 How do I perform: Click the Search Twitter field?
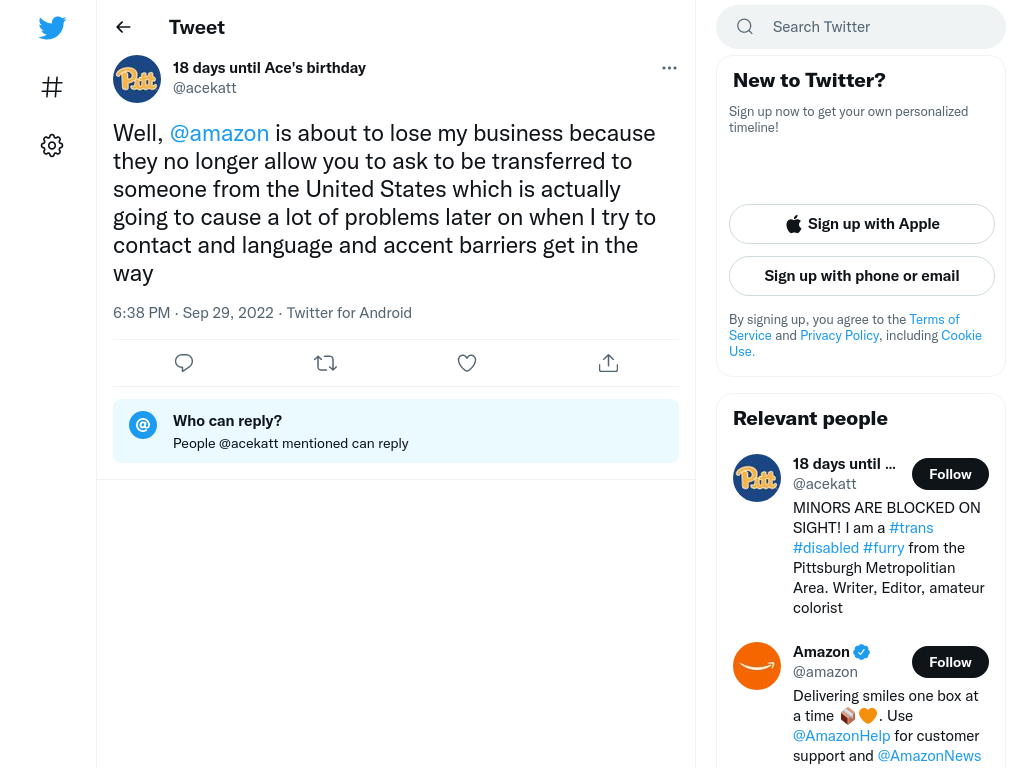861,27
